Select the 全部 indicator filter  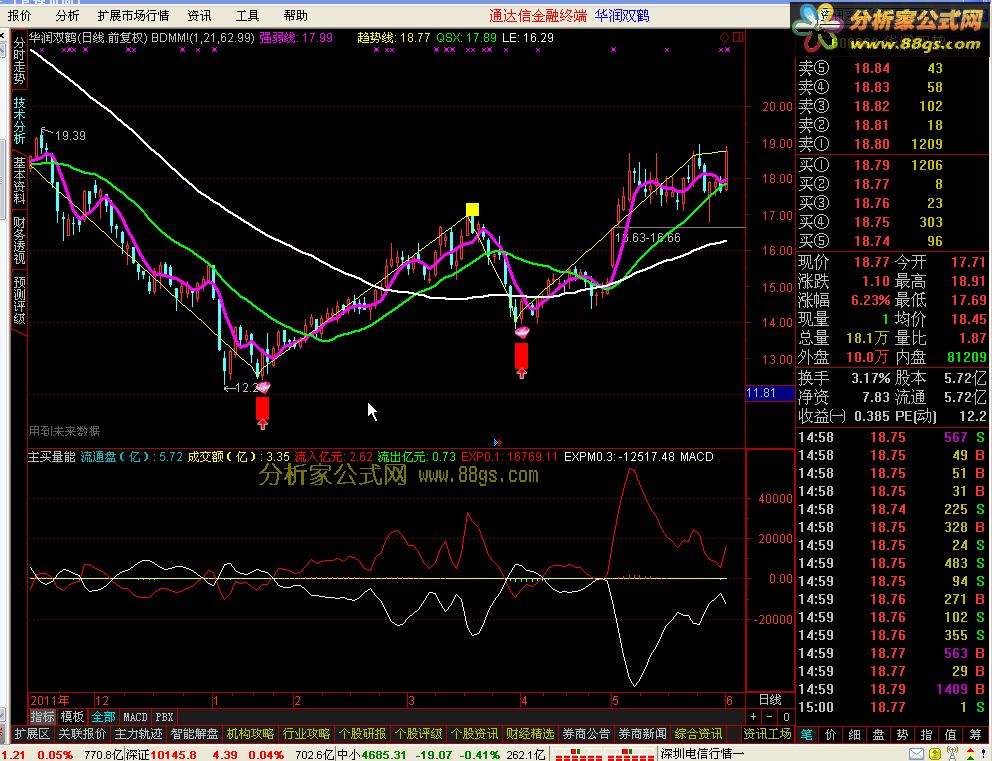[x=103, y=717]
